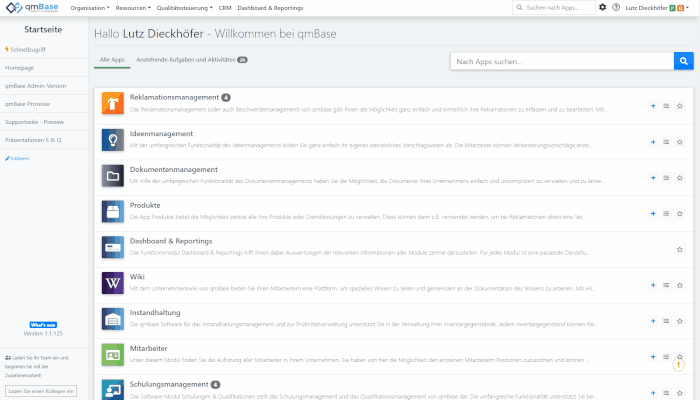Click plus icon in Ideenmanagement row
The width and height of the screenshot is (700, 400).
click(653, 142)
